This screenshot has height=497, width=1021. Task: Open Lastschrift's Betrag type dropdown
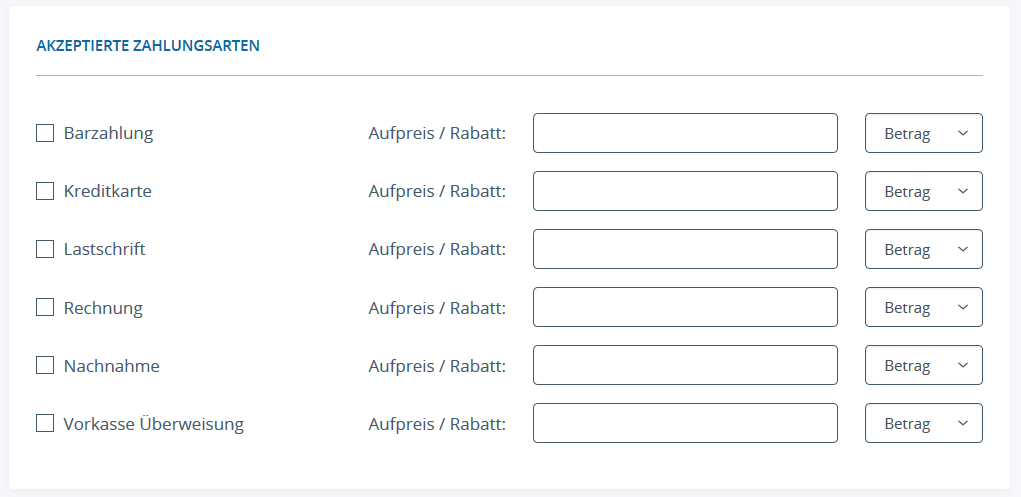point(923,249)
